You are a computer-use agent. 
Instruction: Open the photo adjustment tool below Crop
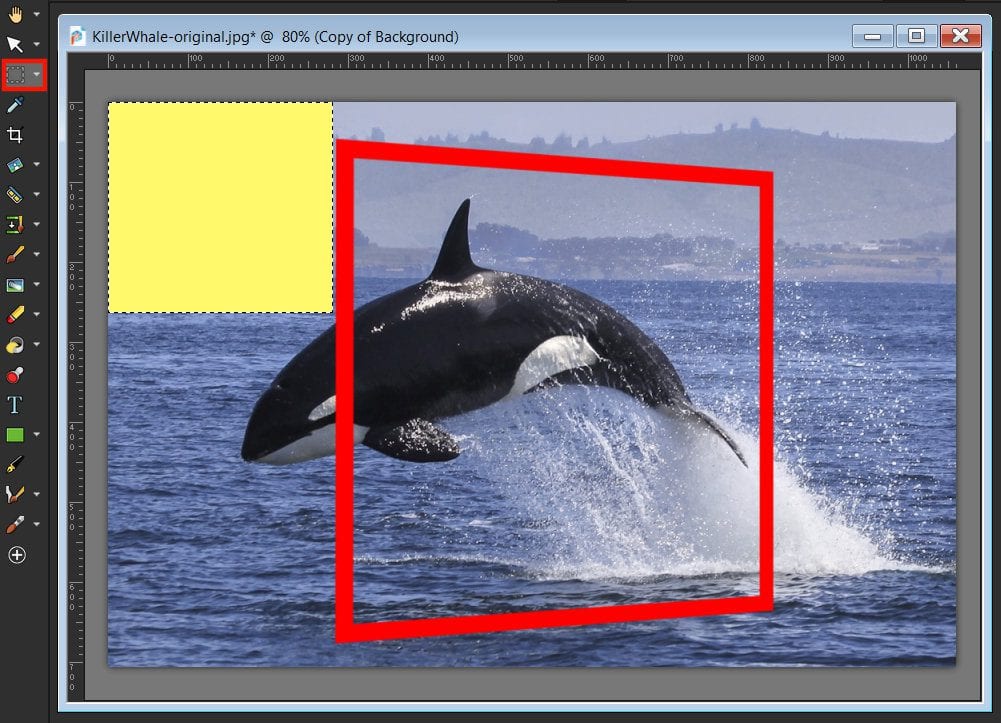coord(15,164)
